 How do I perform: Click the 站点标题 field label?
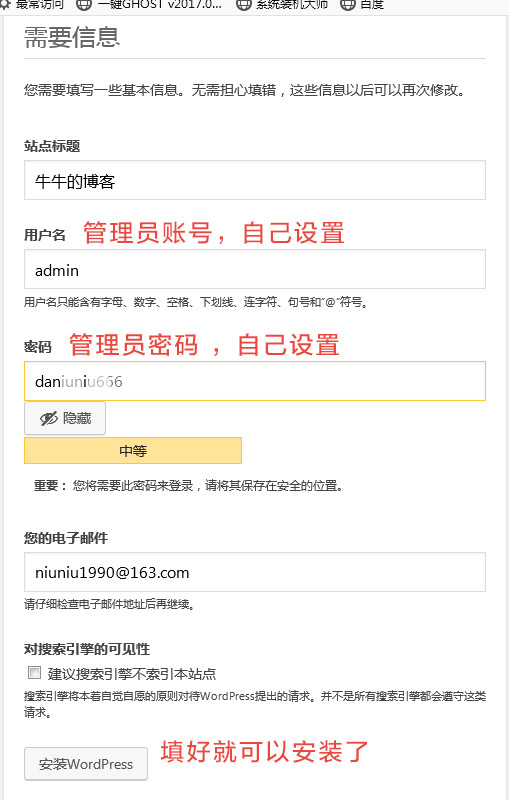[52, 146]
